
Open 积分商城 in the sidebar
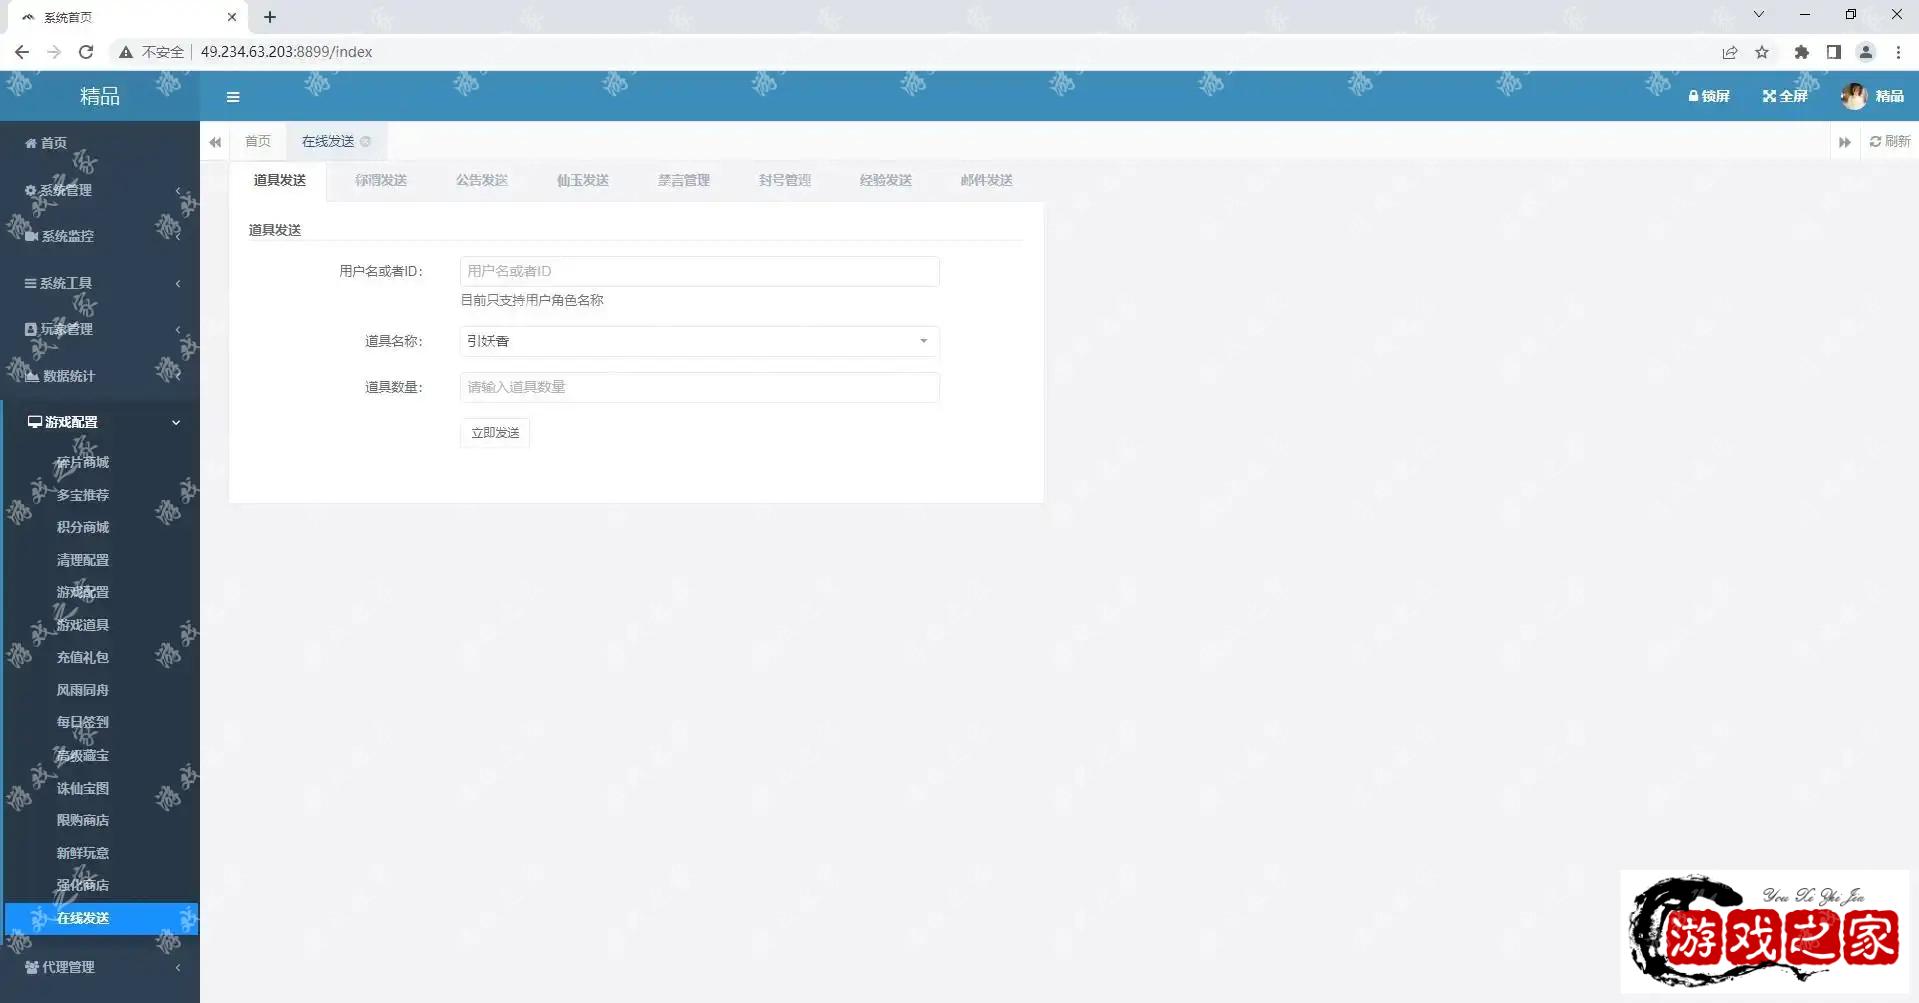coord(83,527)
